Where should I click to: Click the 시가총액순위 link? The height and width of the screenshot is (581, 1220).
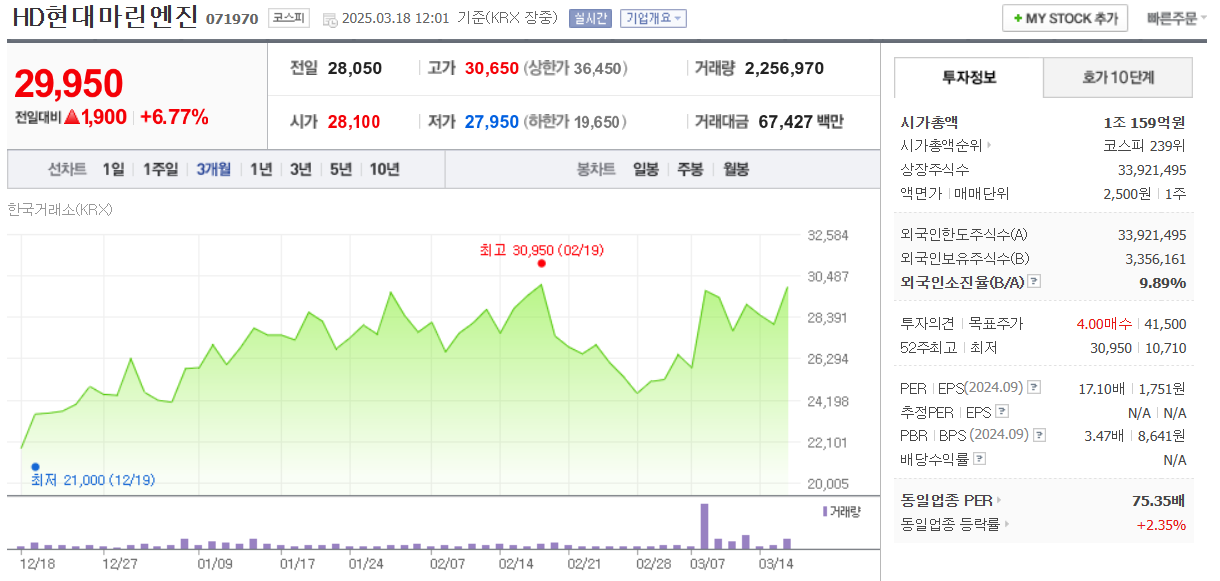941,146
